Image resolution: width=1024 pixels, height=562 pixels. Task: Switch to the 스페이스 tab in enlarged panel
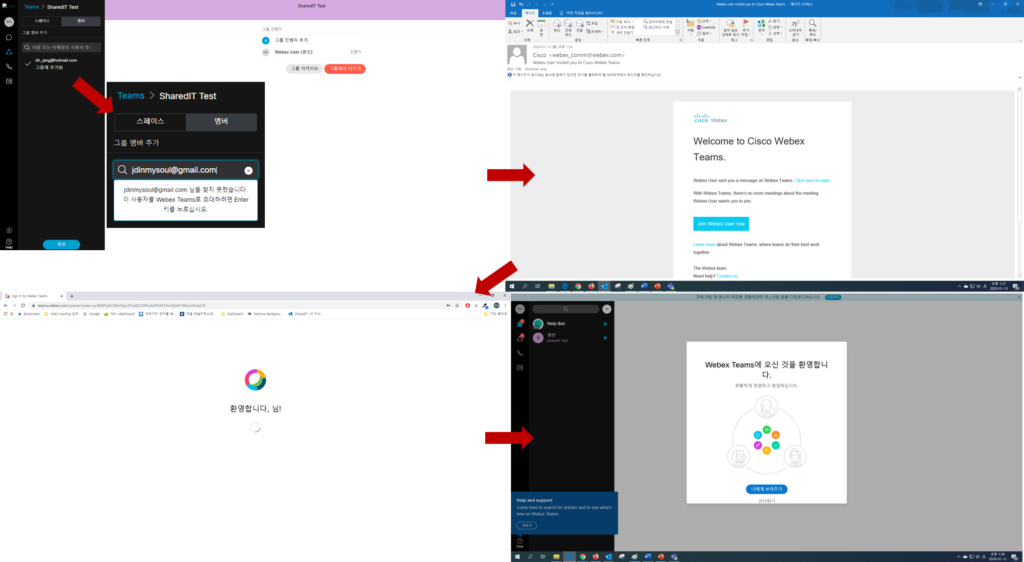pyautogui.click(x=150, y=122)
